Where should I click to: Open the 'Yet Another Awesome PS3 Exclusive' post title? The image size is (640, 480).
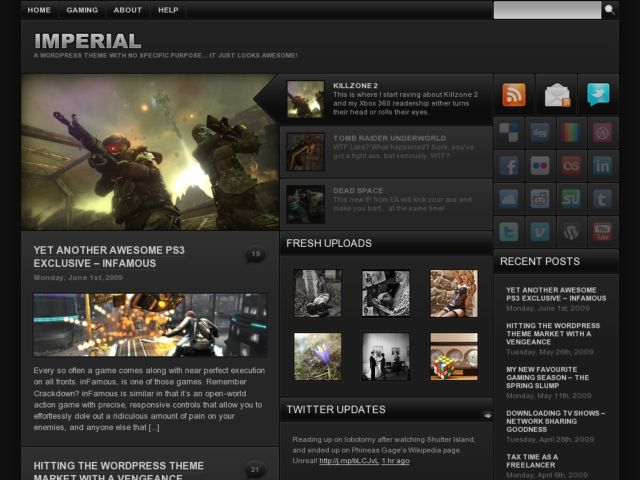[x=109, y=257]
